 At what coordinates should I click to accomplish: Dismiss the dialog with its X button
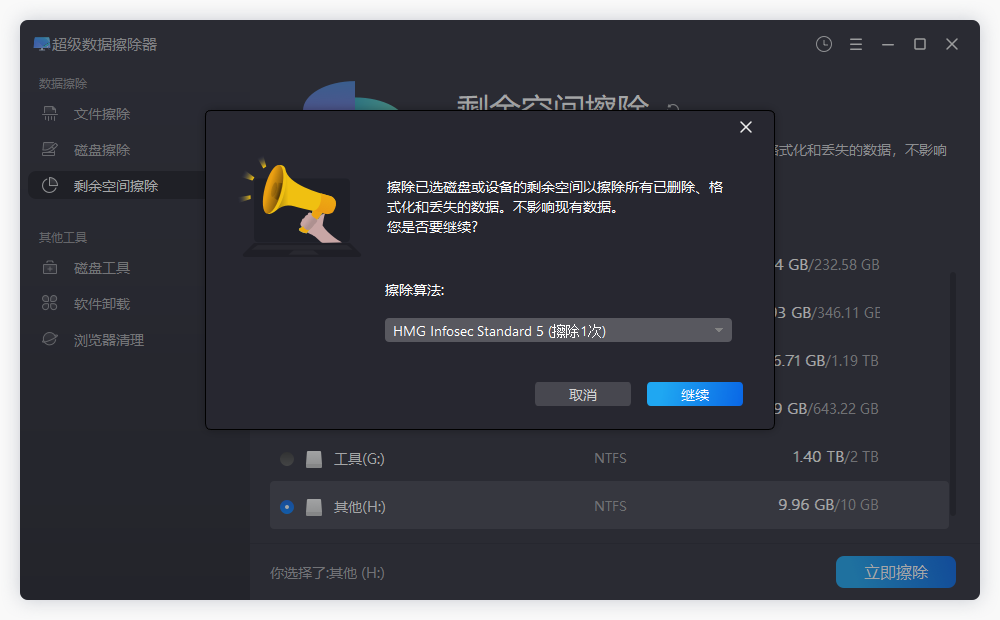pos(745,127)
